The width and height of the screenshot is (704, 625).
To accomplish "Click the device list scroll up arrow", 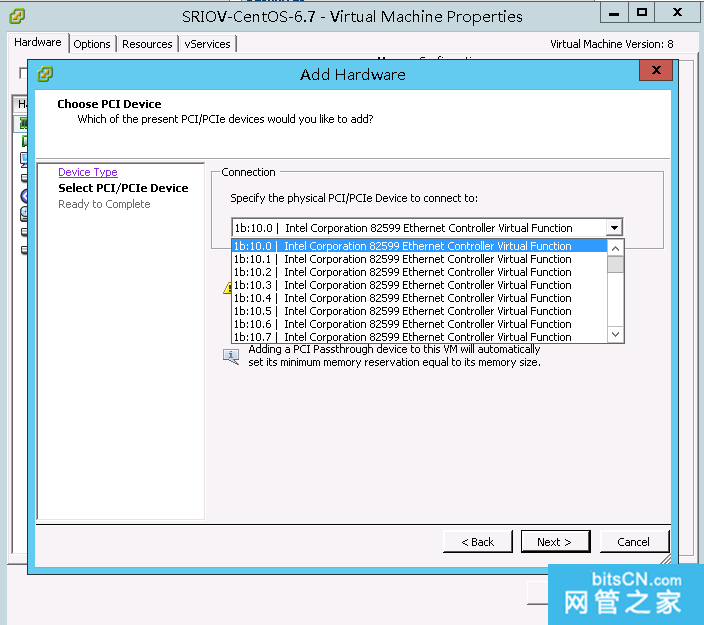I will click(616, 248).
